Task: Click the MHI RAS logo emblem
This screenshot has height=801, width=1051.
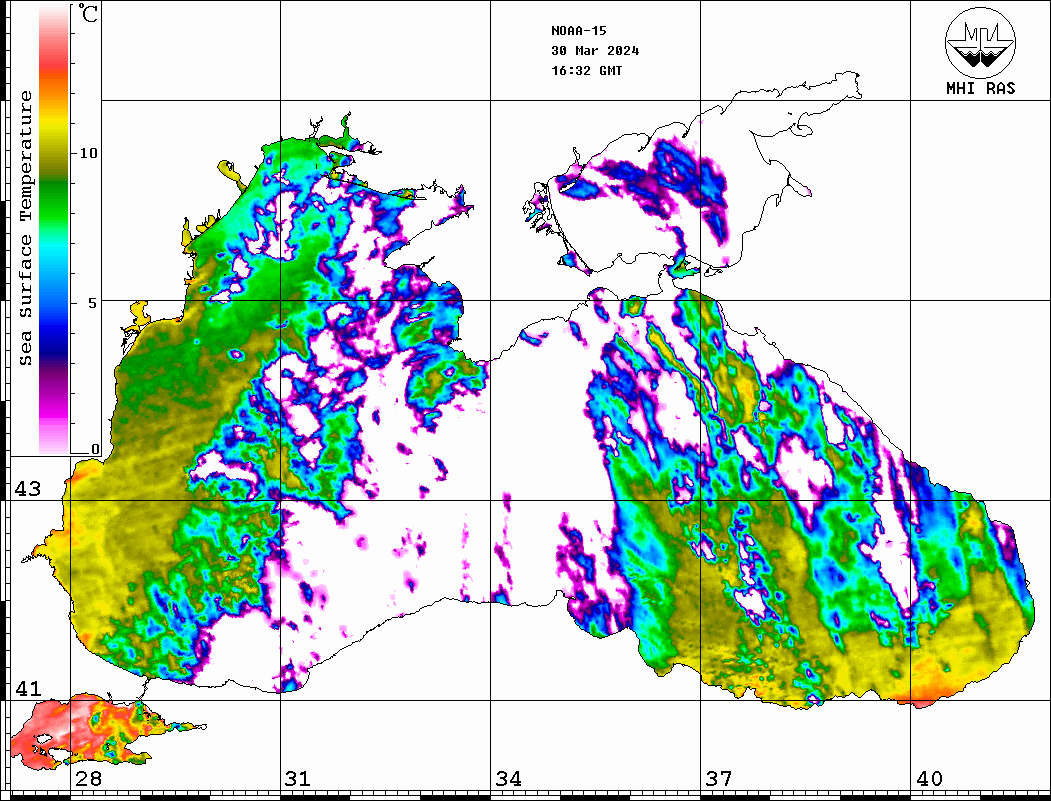Action: coord(981,42)
